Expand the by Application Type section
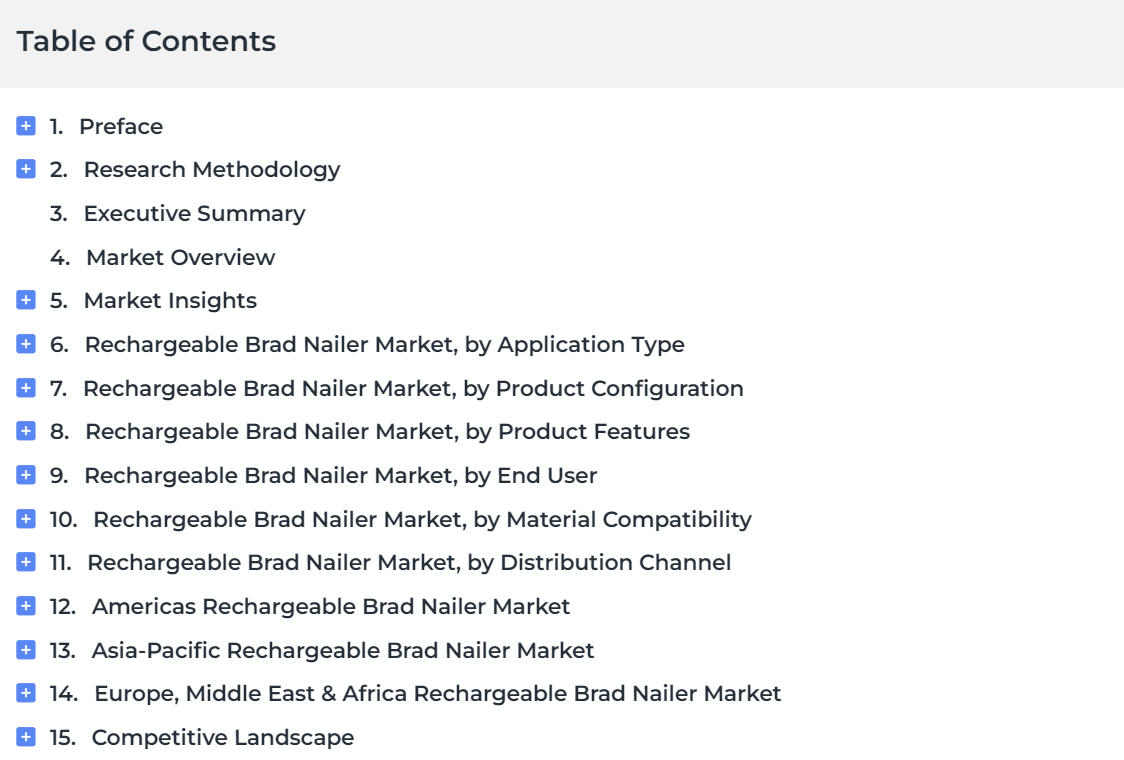Screen dimensions: 1124x760 [26, 344]
